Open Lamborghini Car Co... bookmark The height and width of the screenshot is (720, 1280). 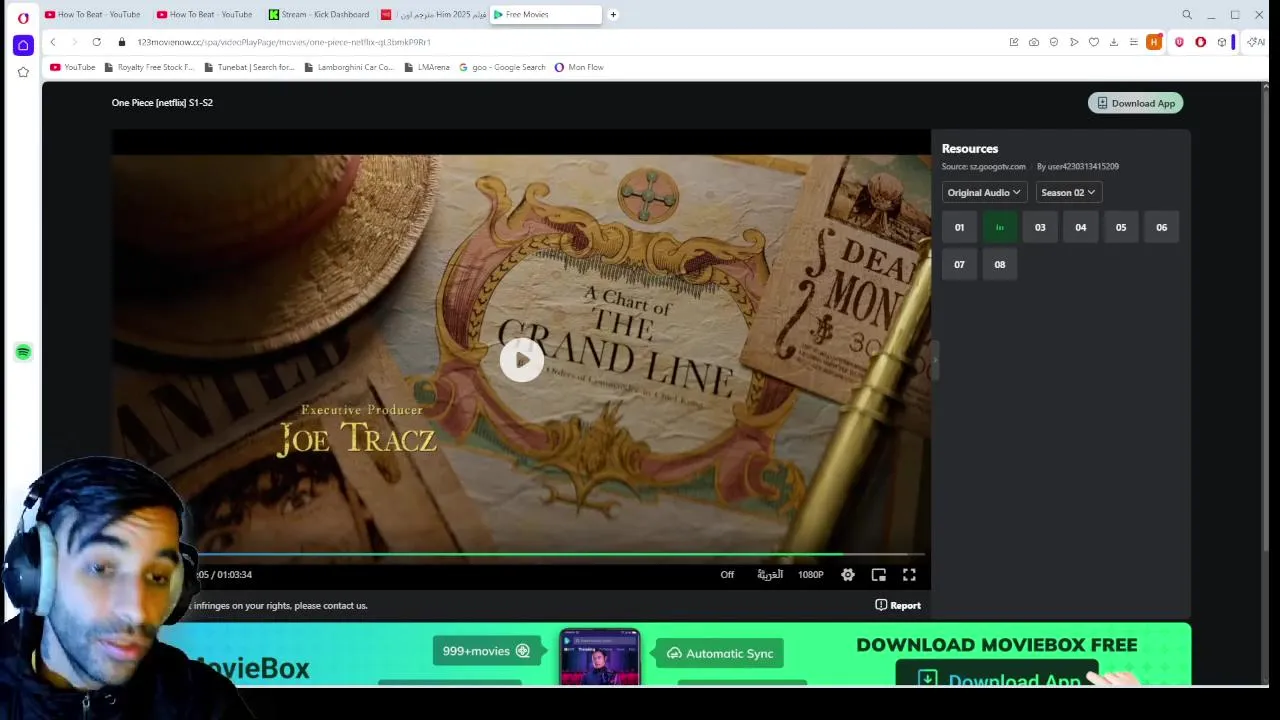(350, 67)
